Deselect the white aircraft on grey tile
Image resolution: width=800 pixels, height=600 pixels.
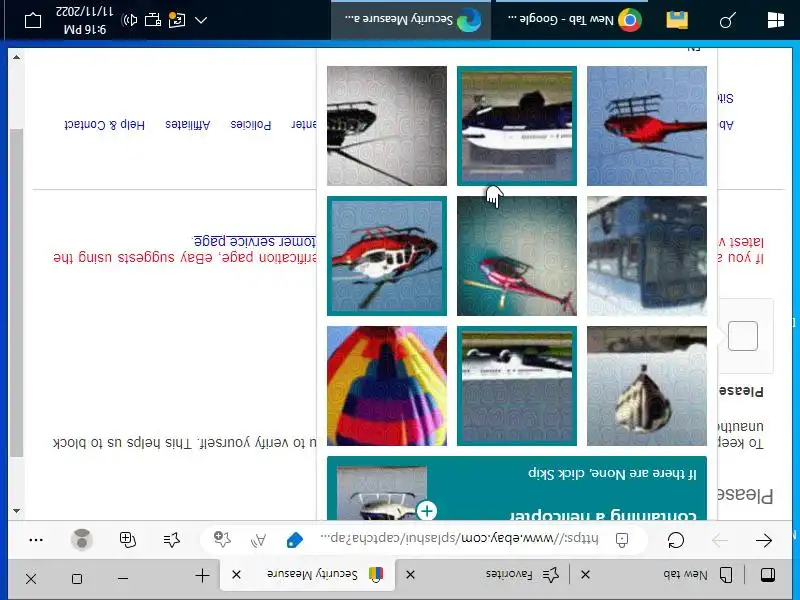pyautogui.click(x=517, y=386)
